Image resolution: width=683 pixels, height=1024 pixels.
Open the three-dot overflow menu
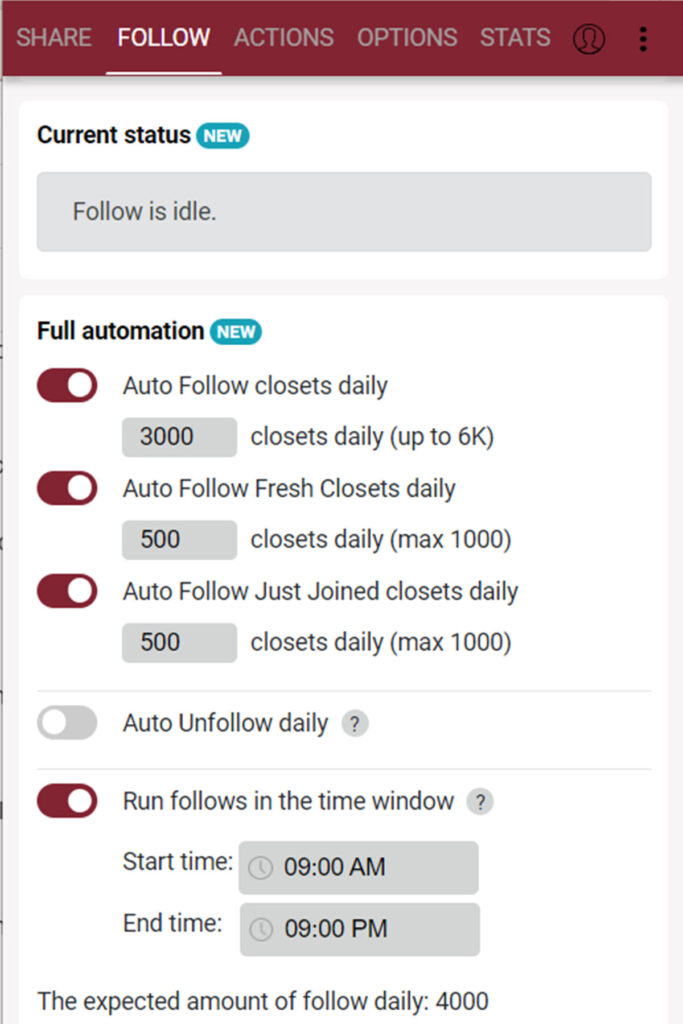(x=643, y=39)
